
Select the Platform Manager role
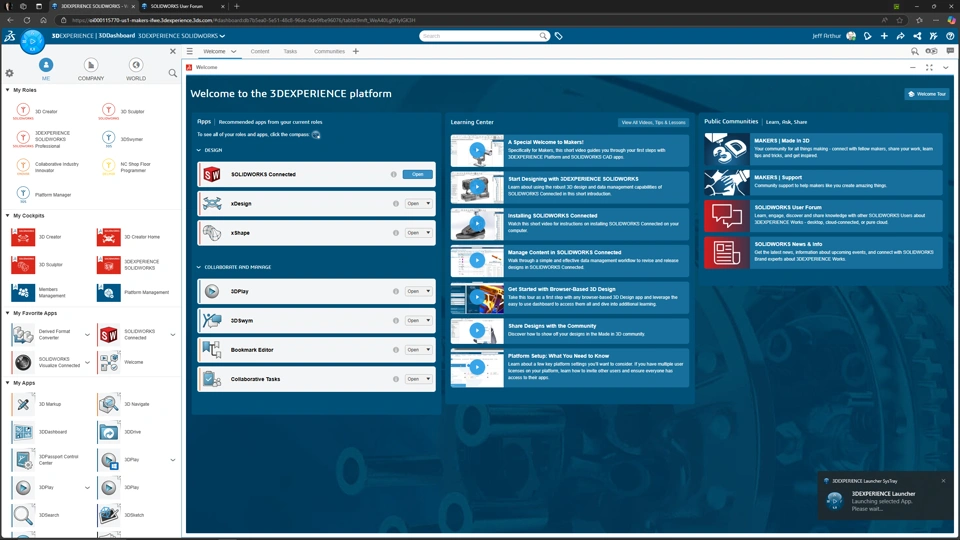pos(43,195)
